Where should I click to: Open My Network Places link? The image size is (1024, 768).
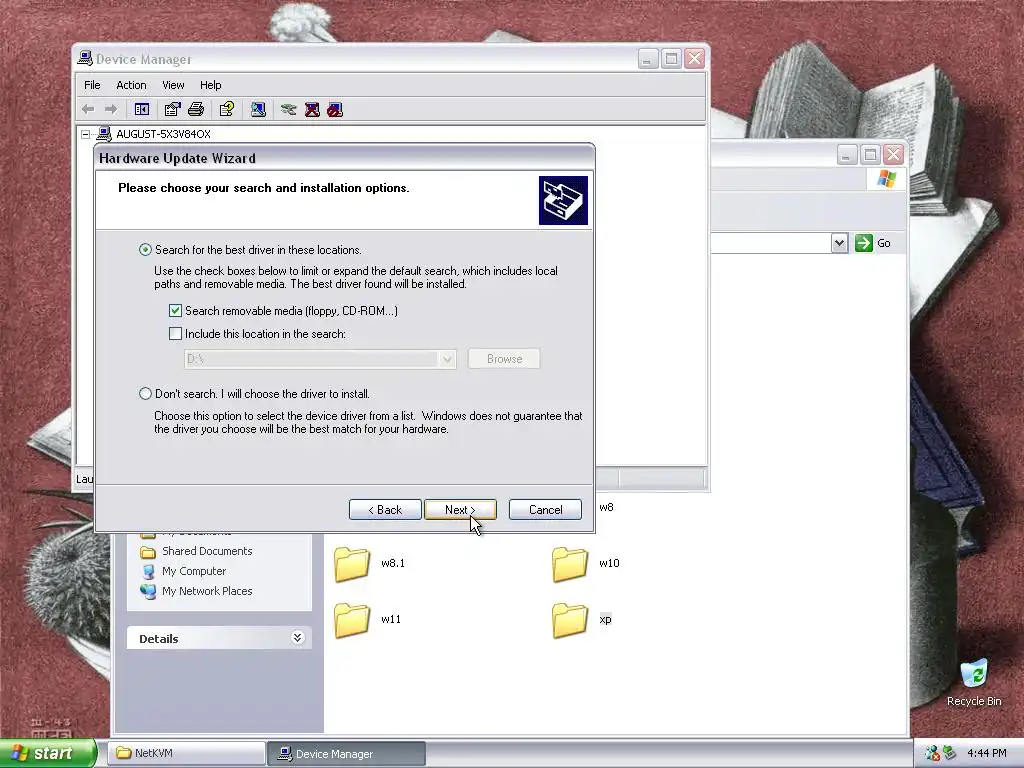[206, 591]
